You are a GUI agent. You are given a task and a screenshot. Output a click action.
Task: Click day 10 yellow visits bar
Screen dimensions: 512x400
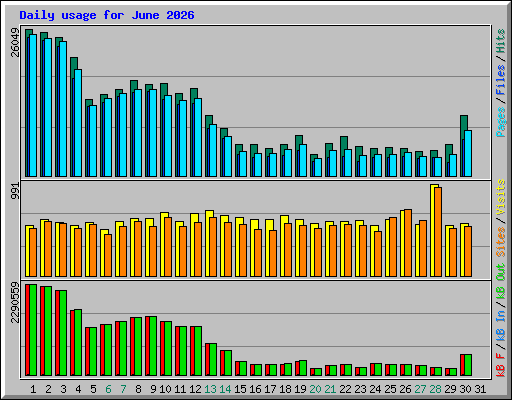click(163, 244)
